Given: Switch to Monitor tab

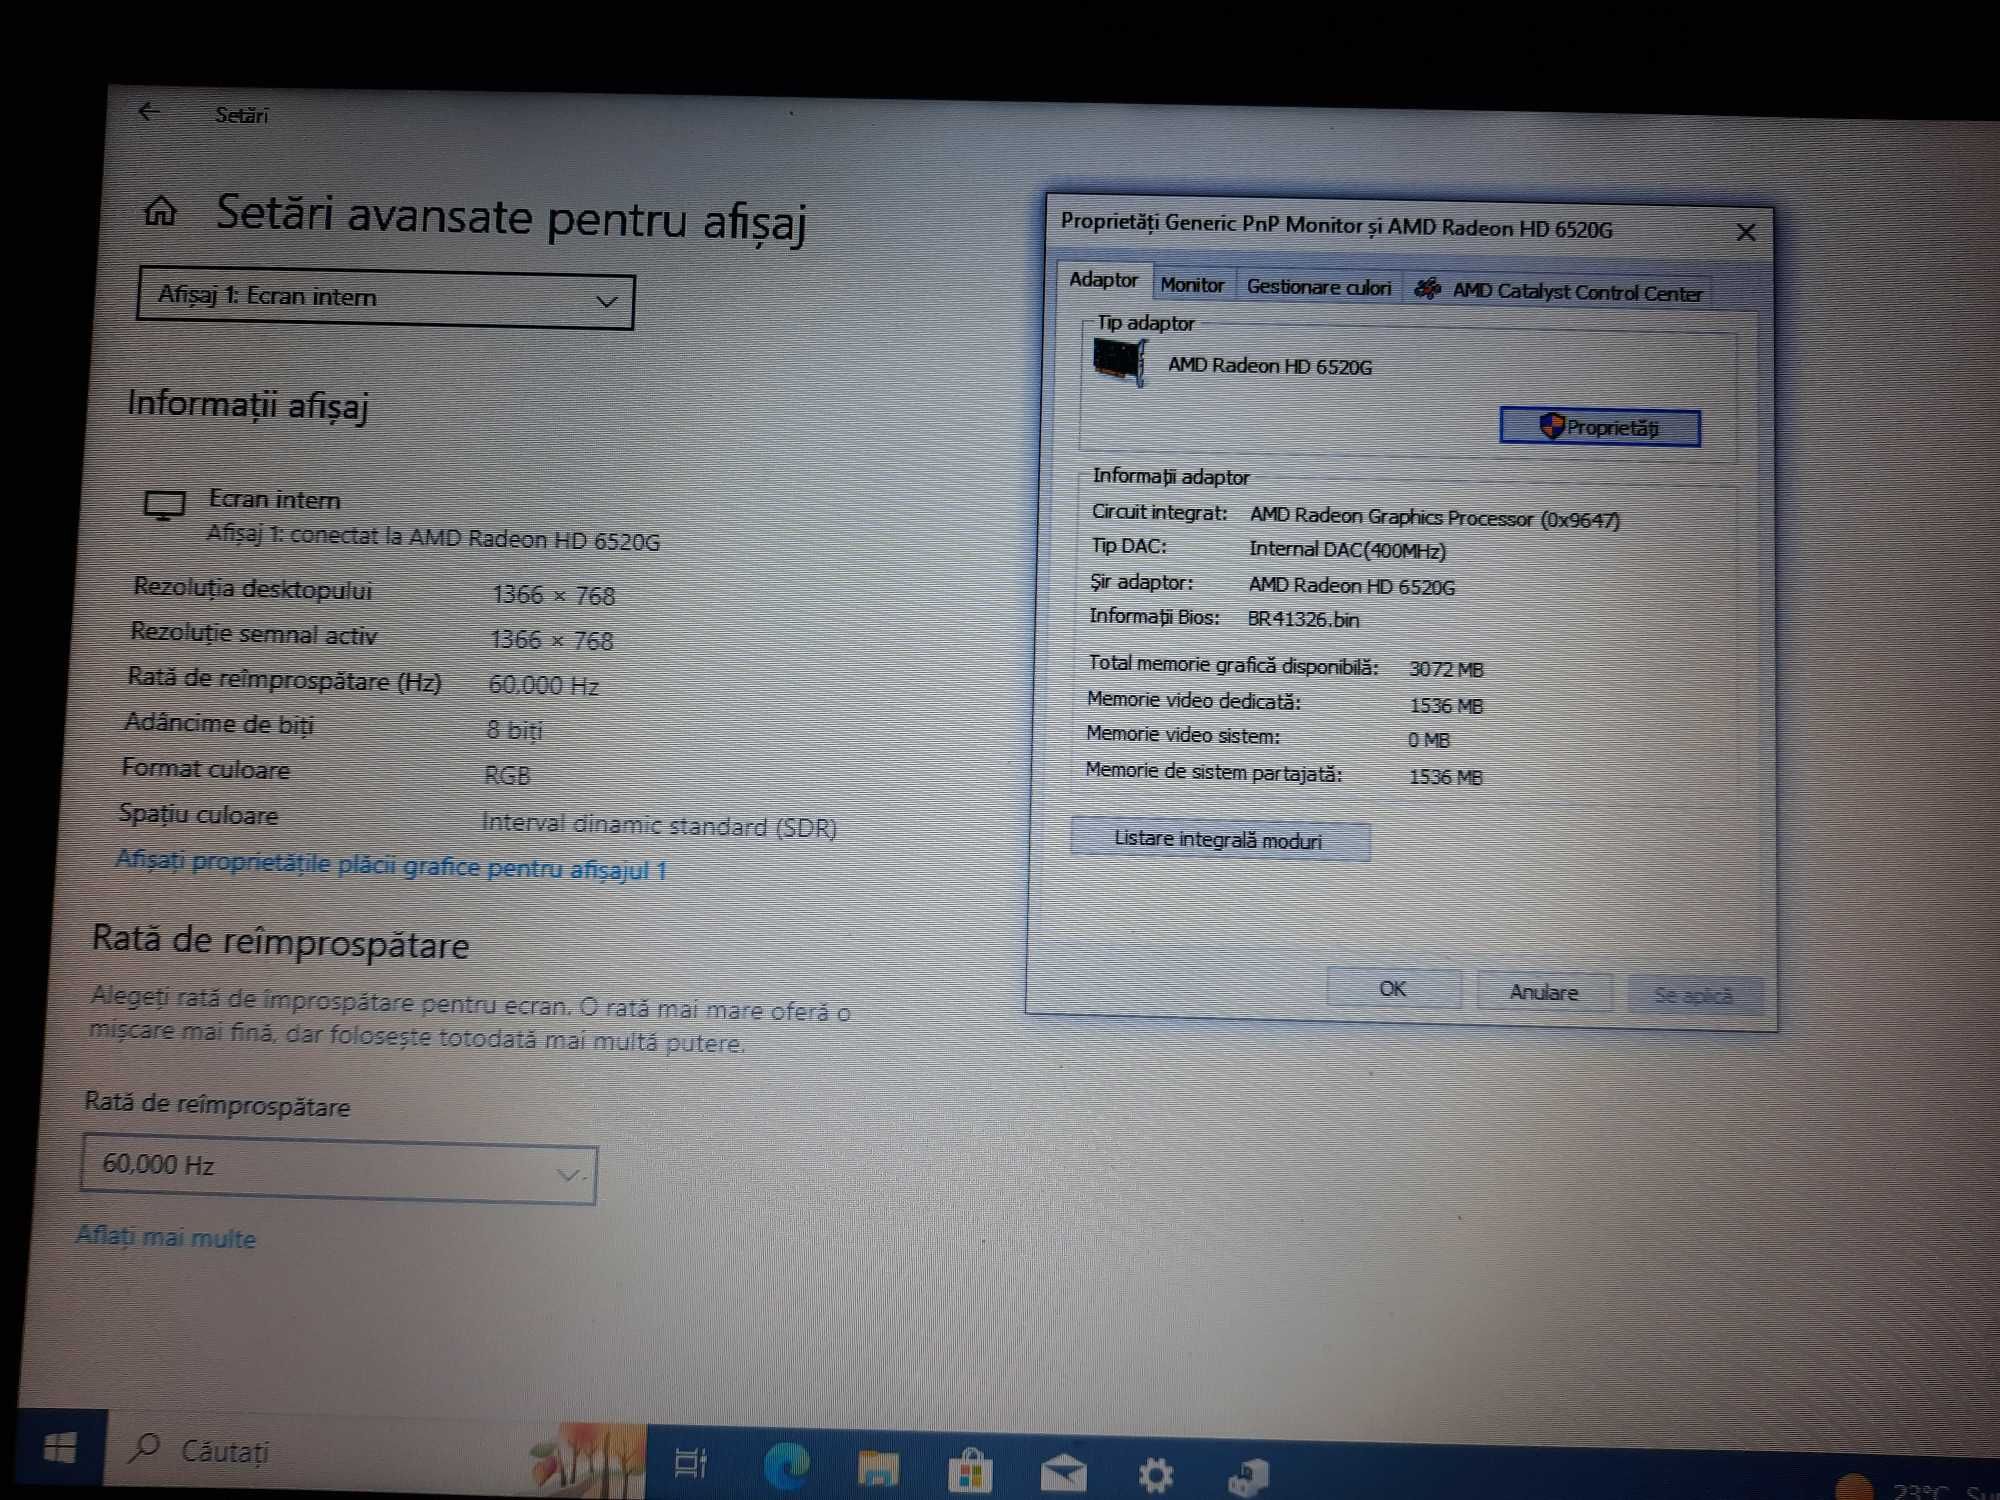Looking at the screenshot, I should (x=1192, y=291).
